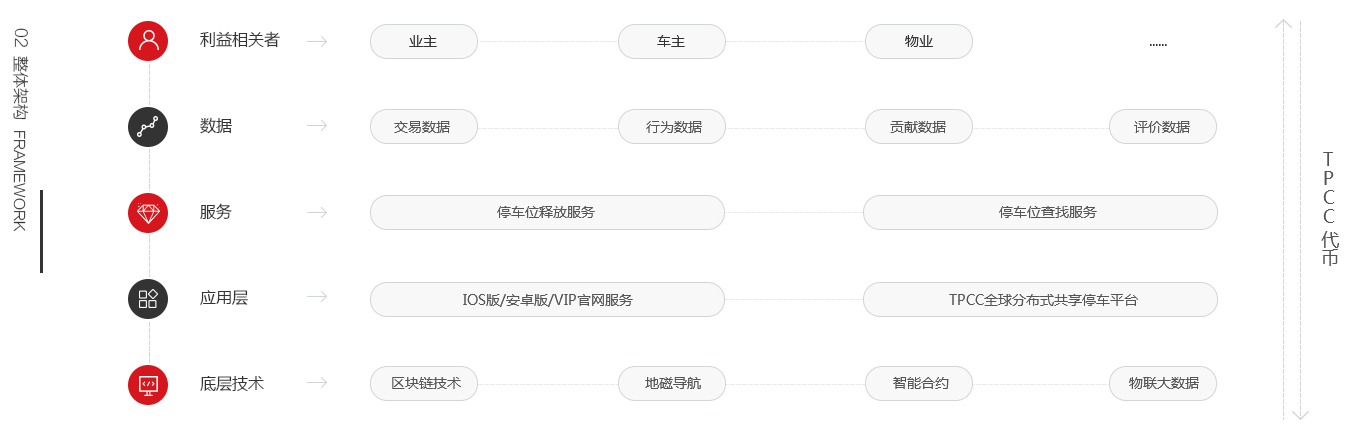This screenshot has width=1357, height=438.
Task: Click the 物业 pill
Action: [x=918, y=42]
